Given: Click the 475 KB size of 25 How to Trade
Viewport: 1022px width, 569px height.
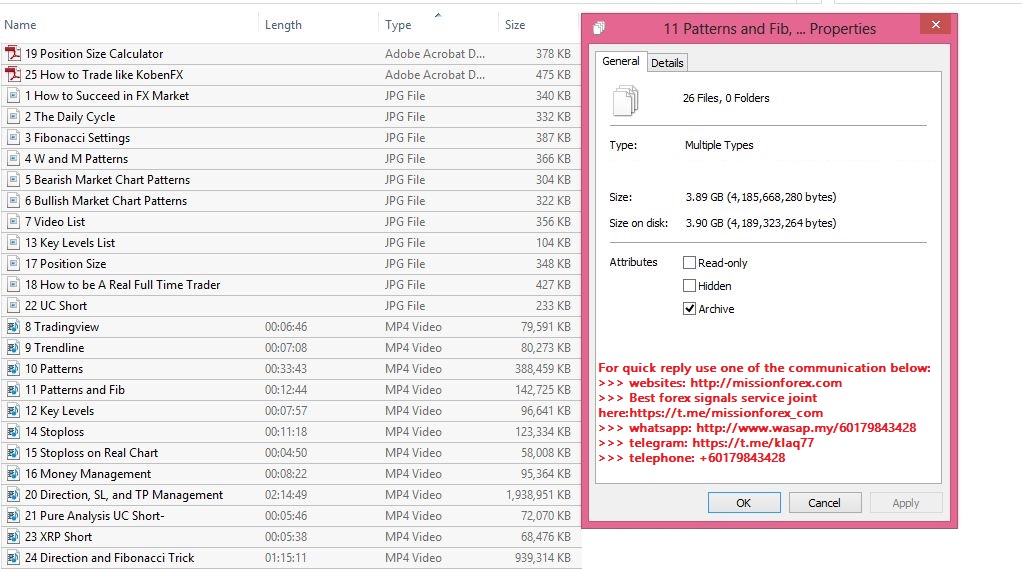Looking at the screenshot, I should [553, 74].
